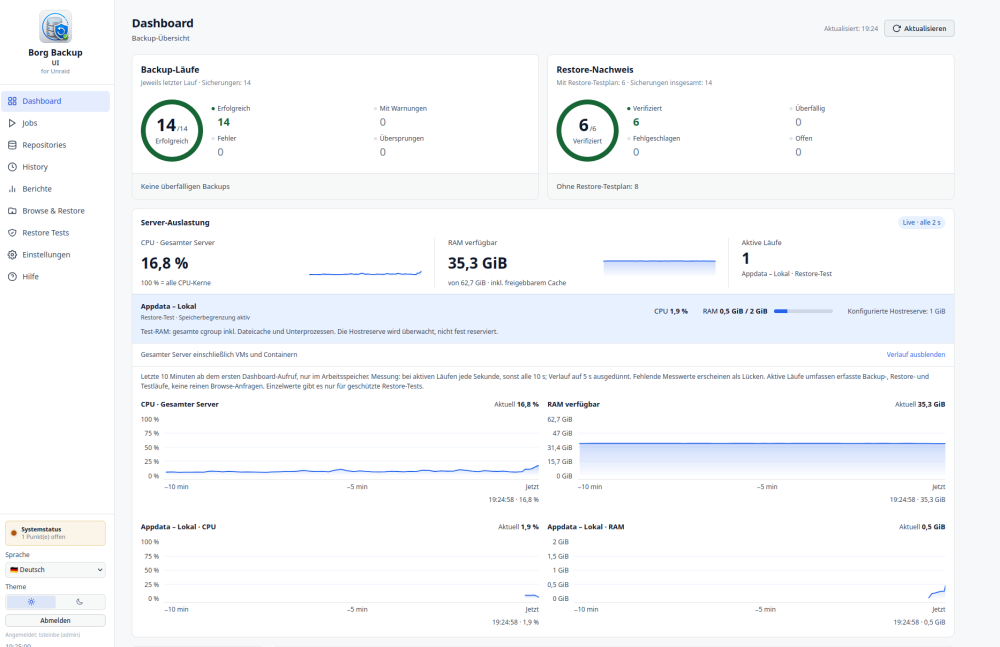The width and height of the screenshot is (1000, 647).
Task: Click the Aktualisieren refresh button
Action: click(919, 29)
